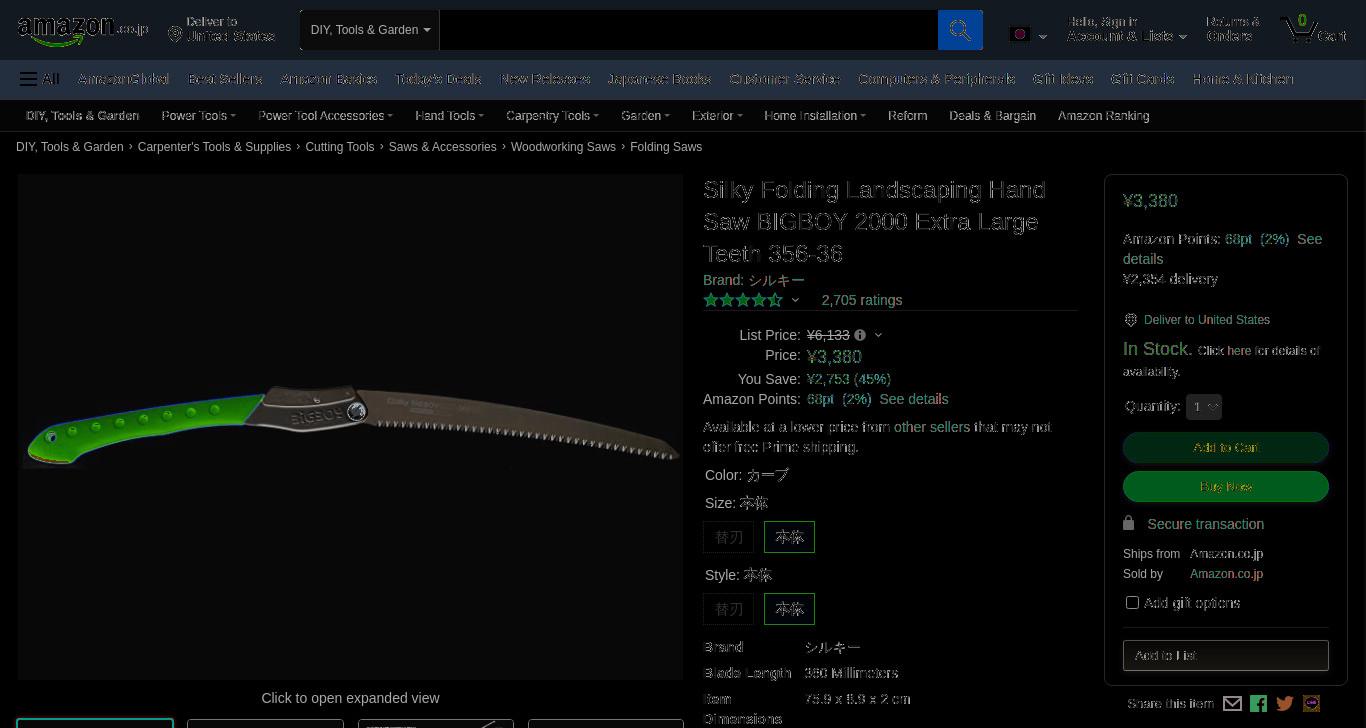Expand List Price details chevron
The image size is (1366, 728).
pyautogui.click(x=878, y=335)
